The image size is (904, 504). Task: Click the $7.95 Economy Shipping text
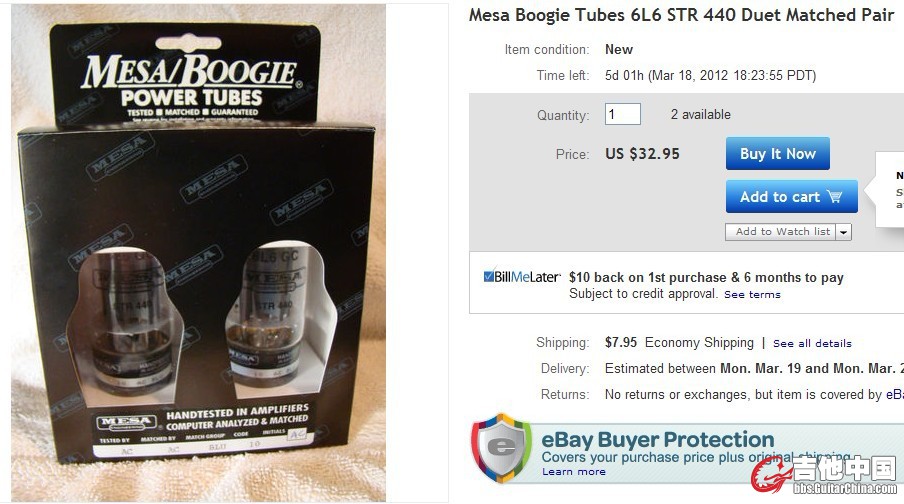tap(679, 343)
